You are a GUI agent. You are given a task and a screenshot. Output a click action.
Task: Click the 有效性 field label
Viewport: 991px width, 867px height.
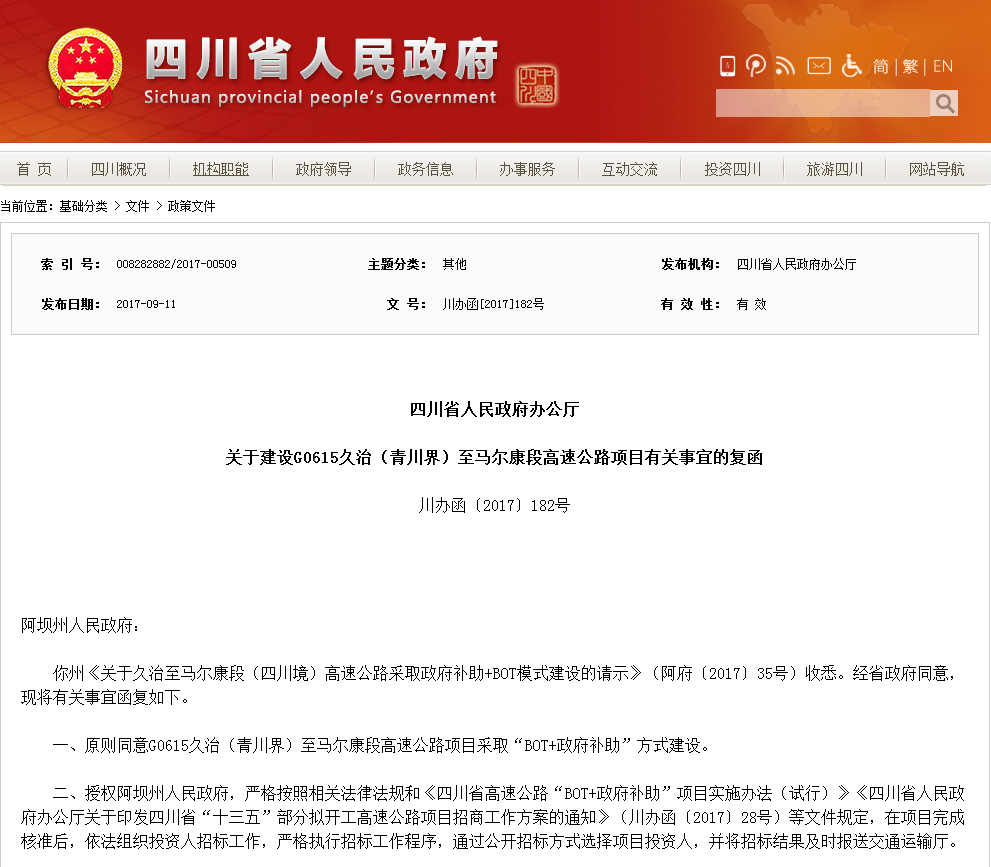pos(691,304)
